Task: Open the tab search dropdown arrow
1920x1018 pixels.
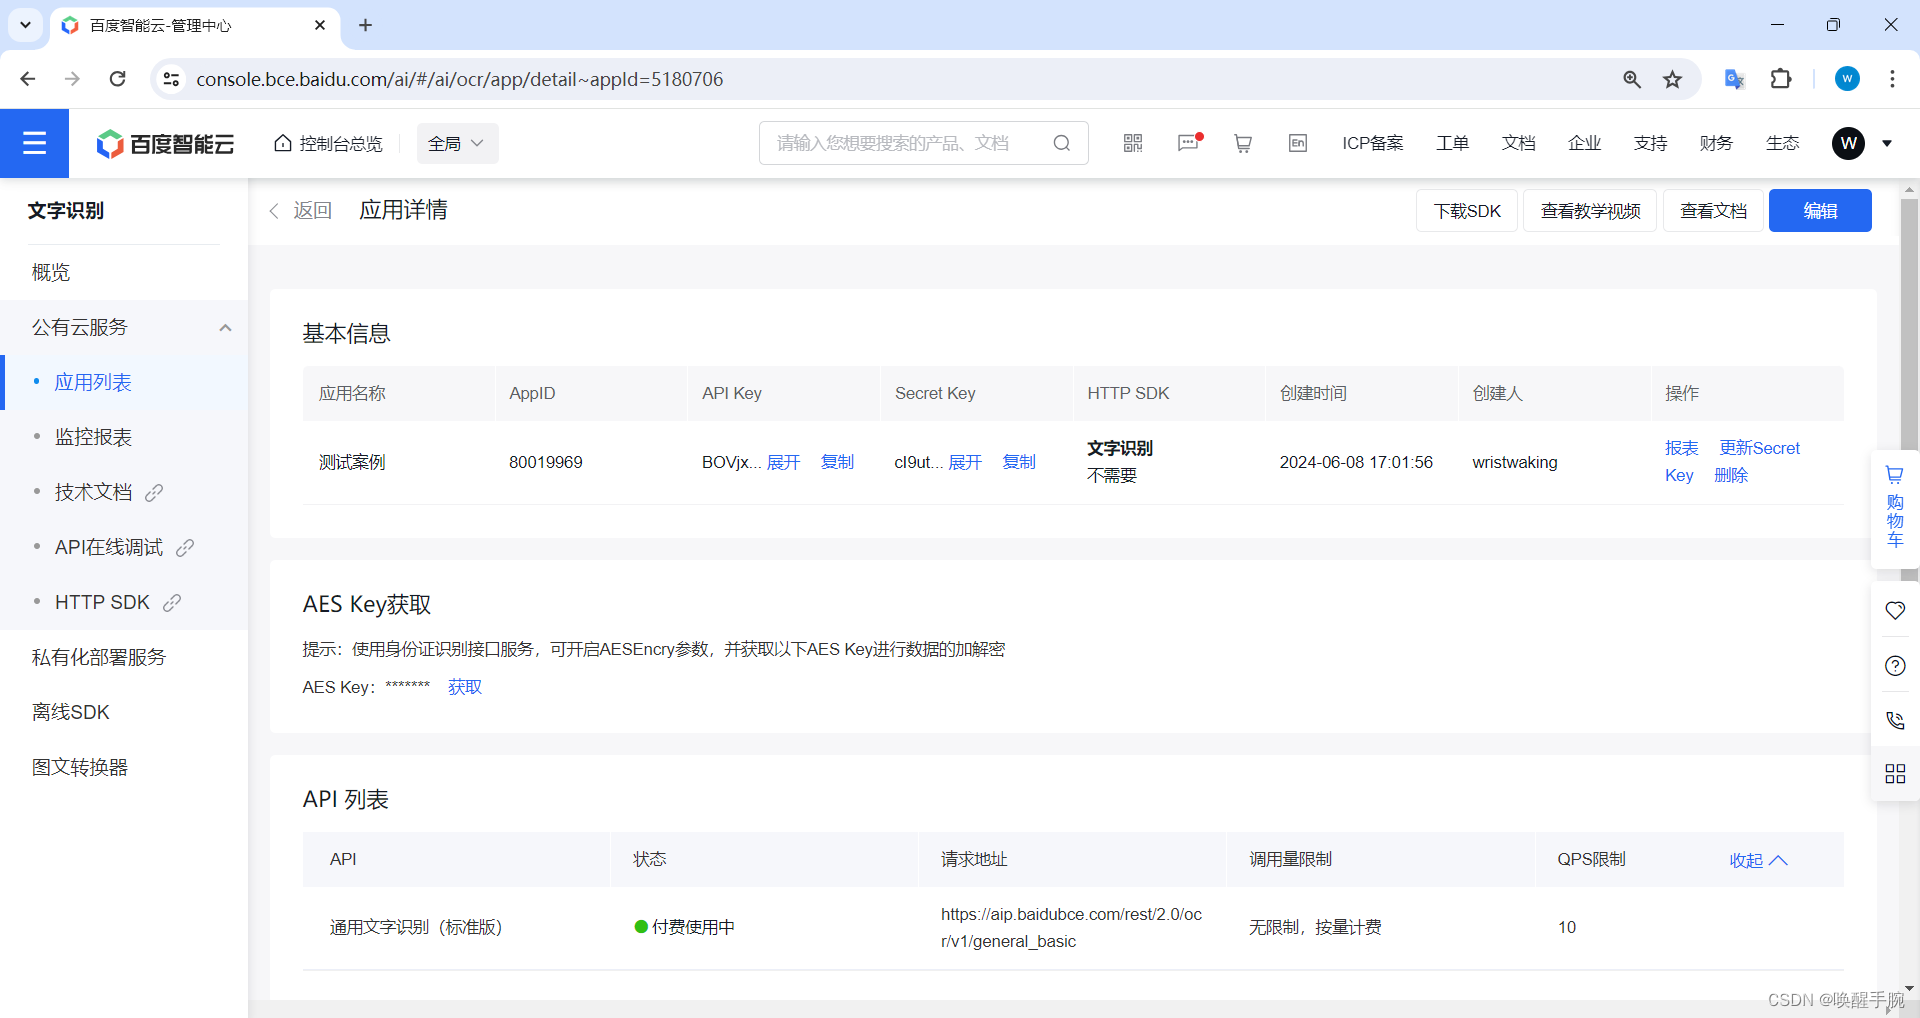Action: (x=26, y=25)
